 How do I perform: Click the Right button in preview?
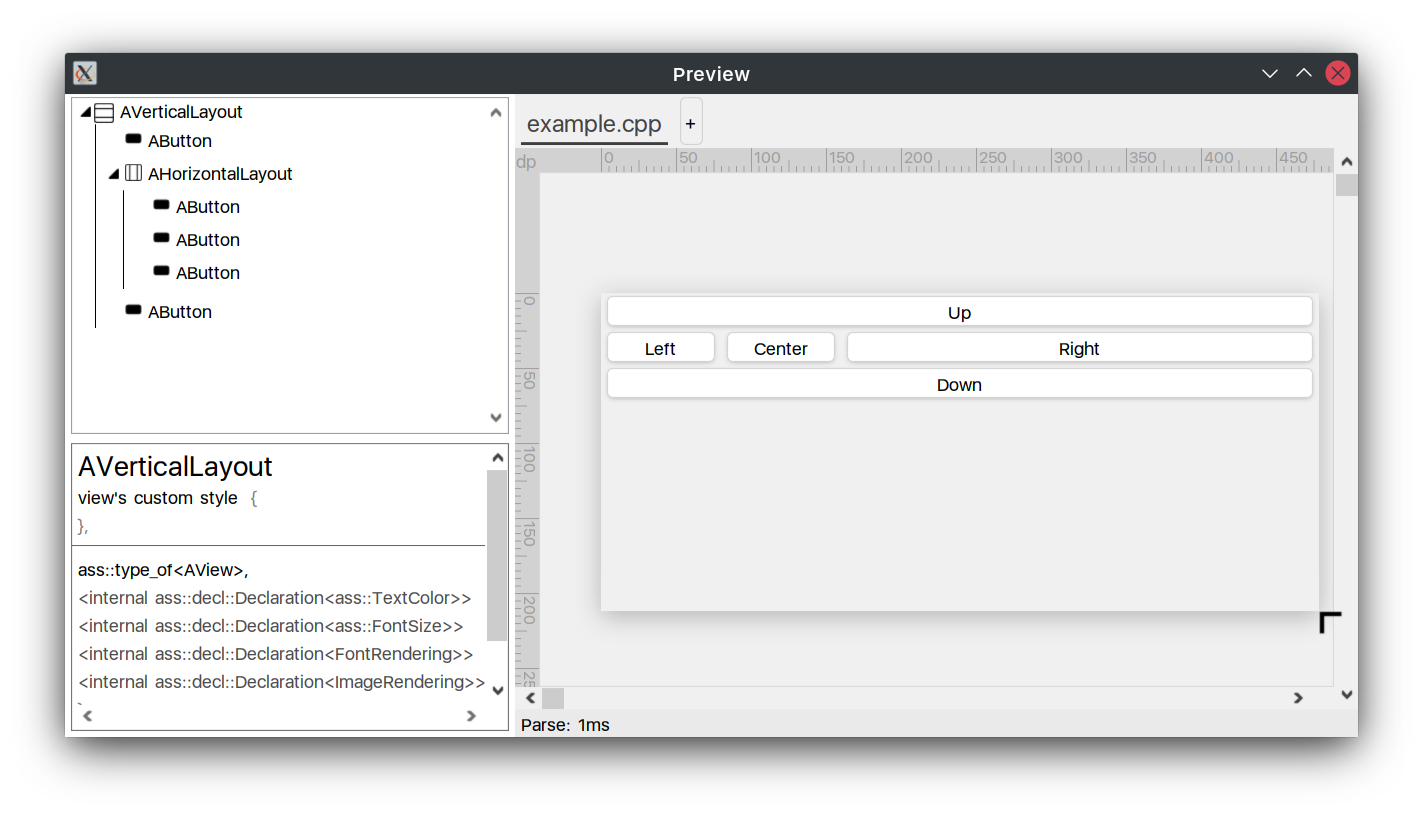[x=1079, y=348]
